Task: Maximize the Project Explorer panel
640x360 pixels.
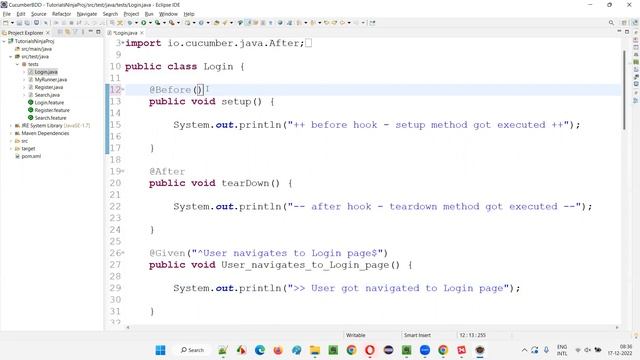Action: pos(98,32)
